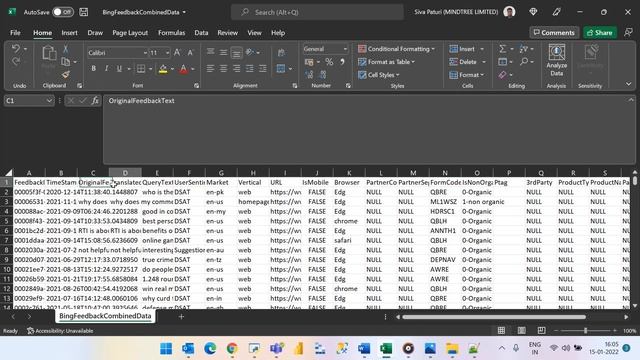Switch to Page Layout view icon
The image size is (640, 360).
coord(521,330)
